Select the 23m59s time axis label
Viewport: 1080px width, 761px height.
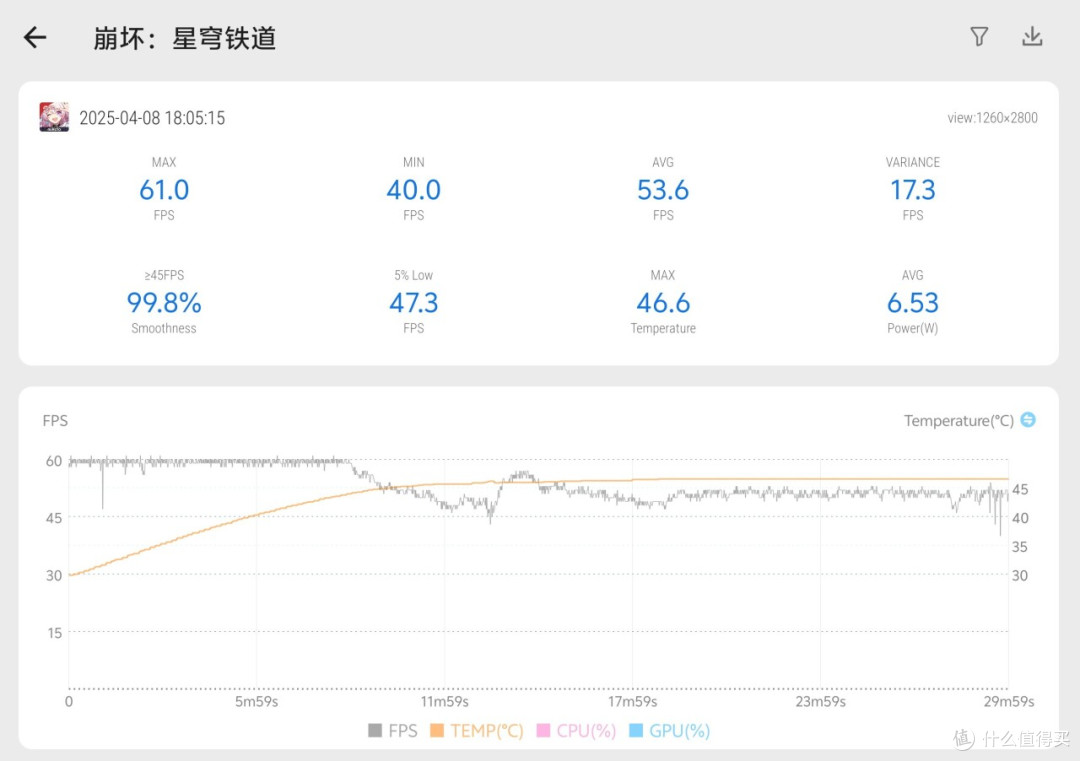pyautogui.click(x=820, y=702)
